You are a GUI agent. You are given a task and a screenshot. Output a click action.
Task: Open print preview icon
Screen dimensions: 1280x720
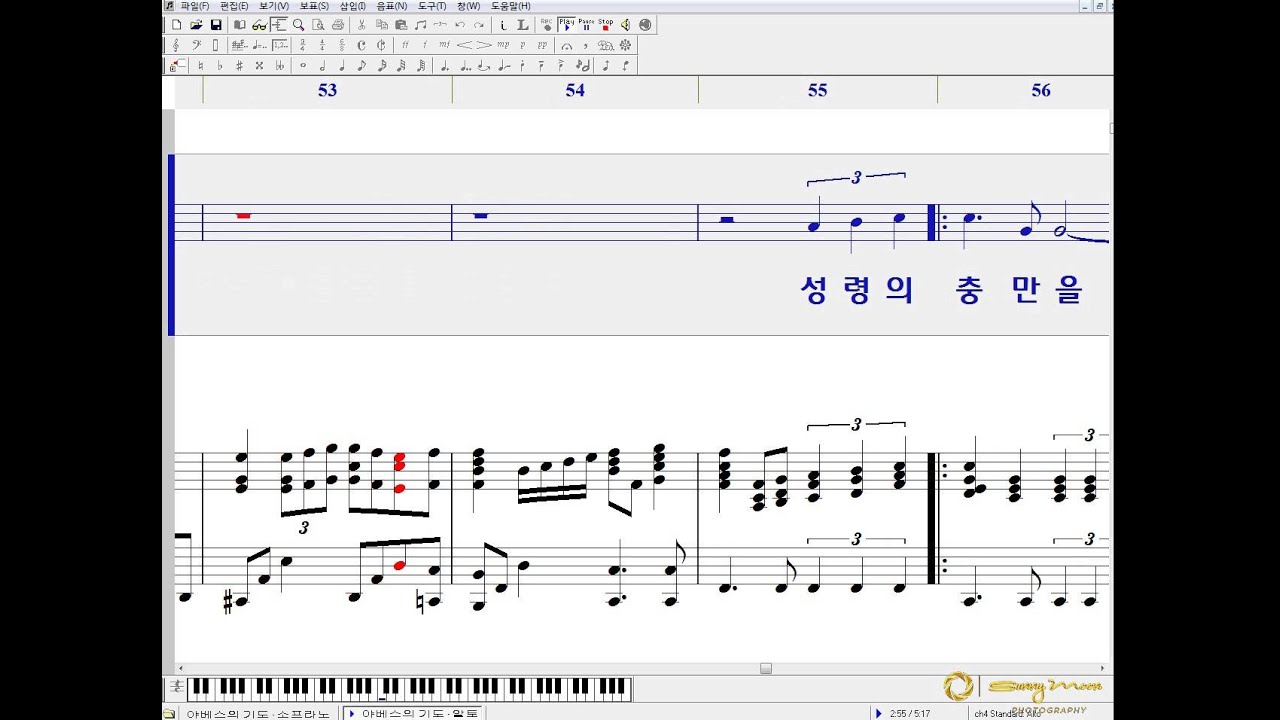(318, 25)
